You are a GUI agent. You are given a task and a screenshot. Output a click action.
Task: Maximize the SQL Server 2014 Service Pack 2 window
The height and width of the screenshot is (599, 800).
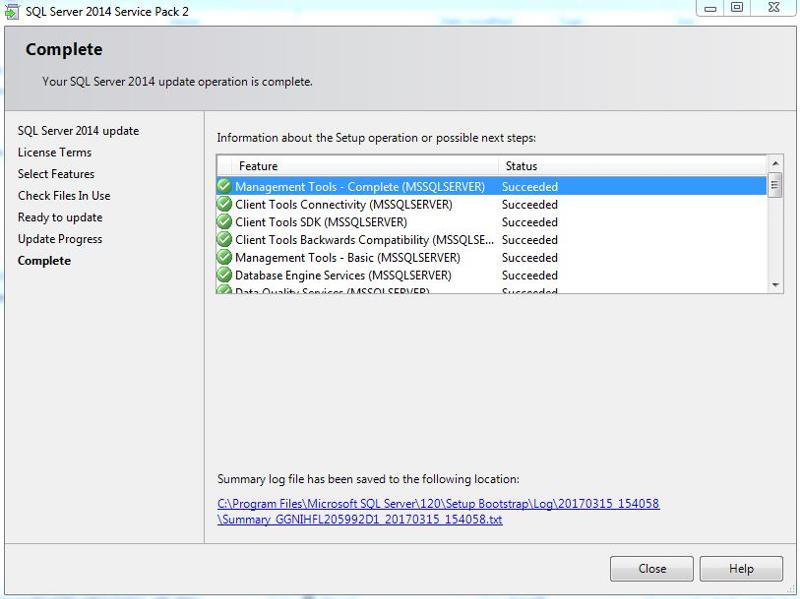737,8
